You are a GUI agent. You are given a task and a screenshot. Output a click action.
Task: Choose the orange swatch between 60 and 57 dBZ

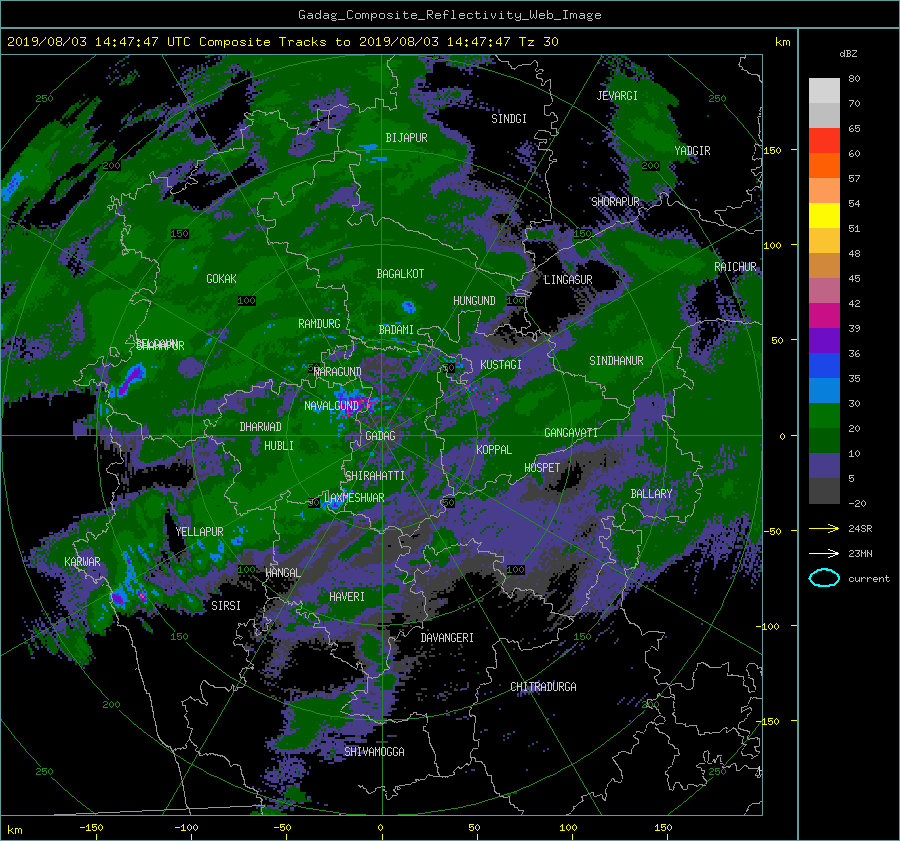pos(824,166)
